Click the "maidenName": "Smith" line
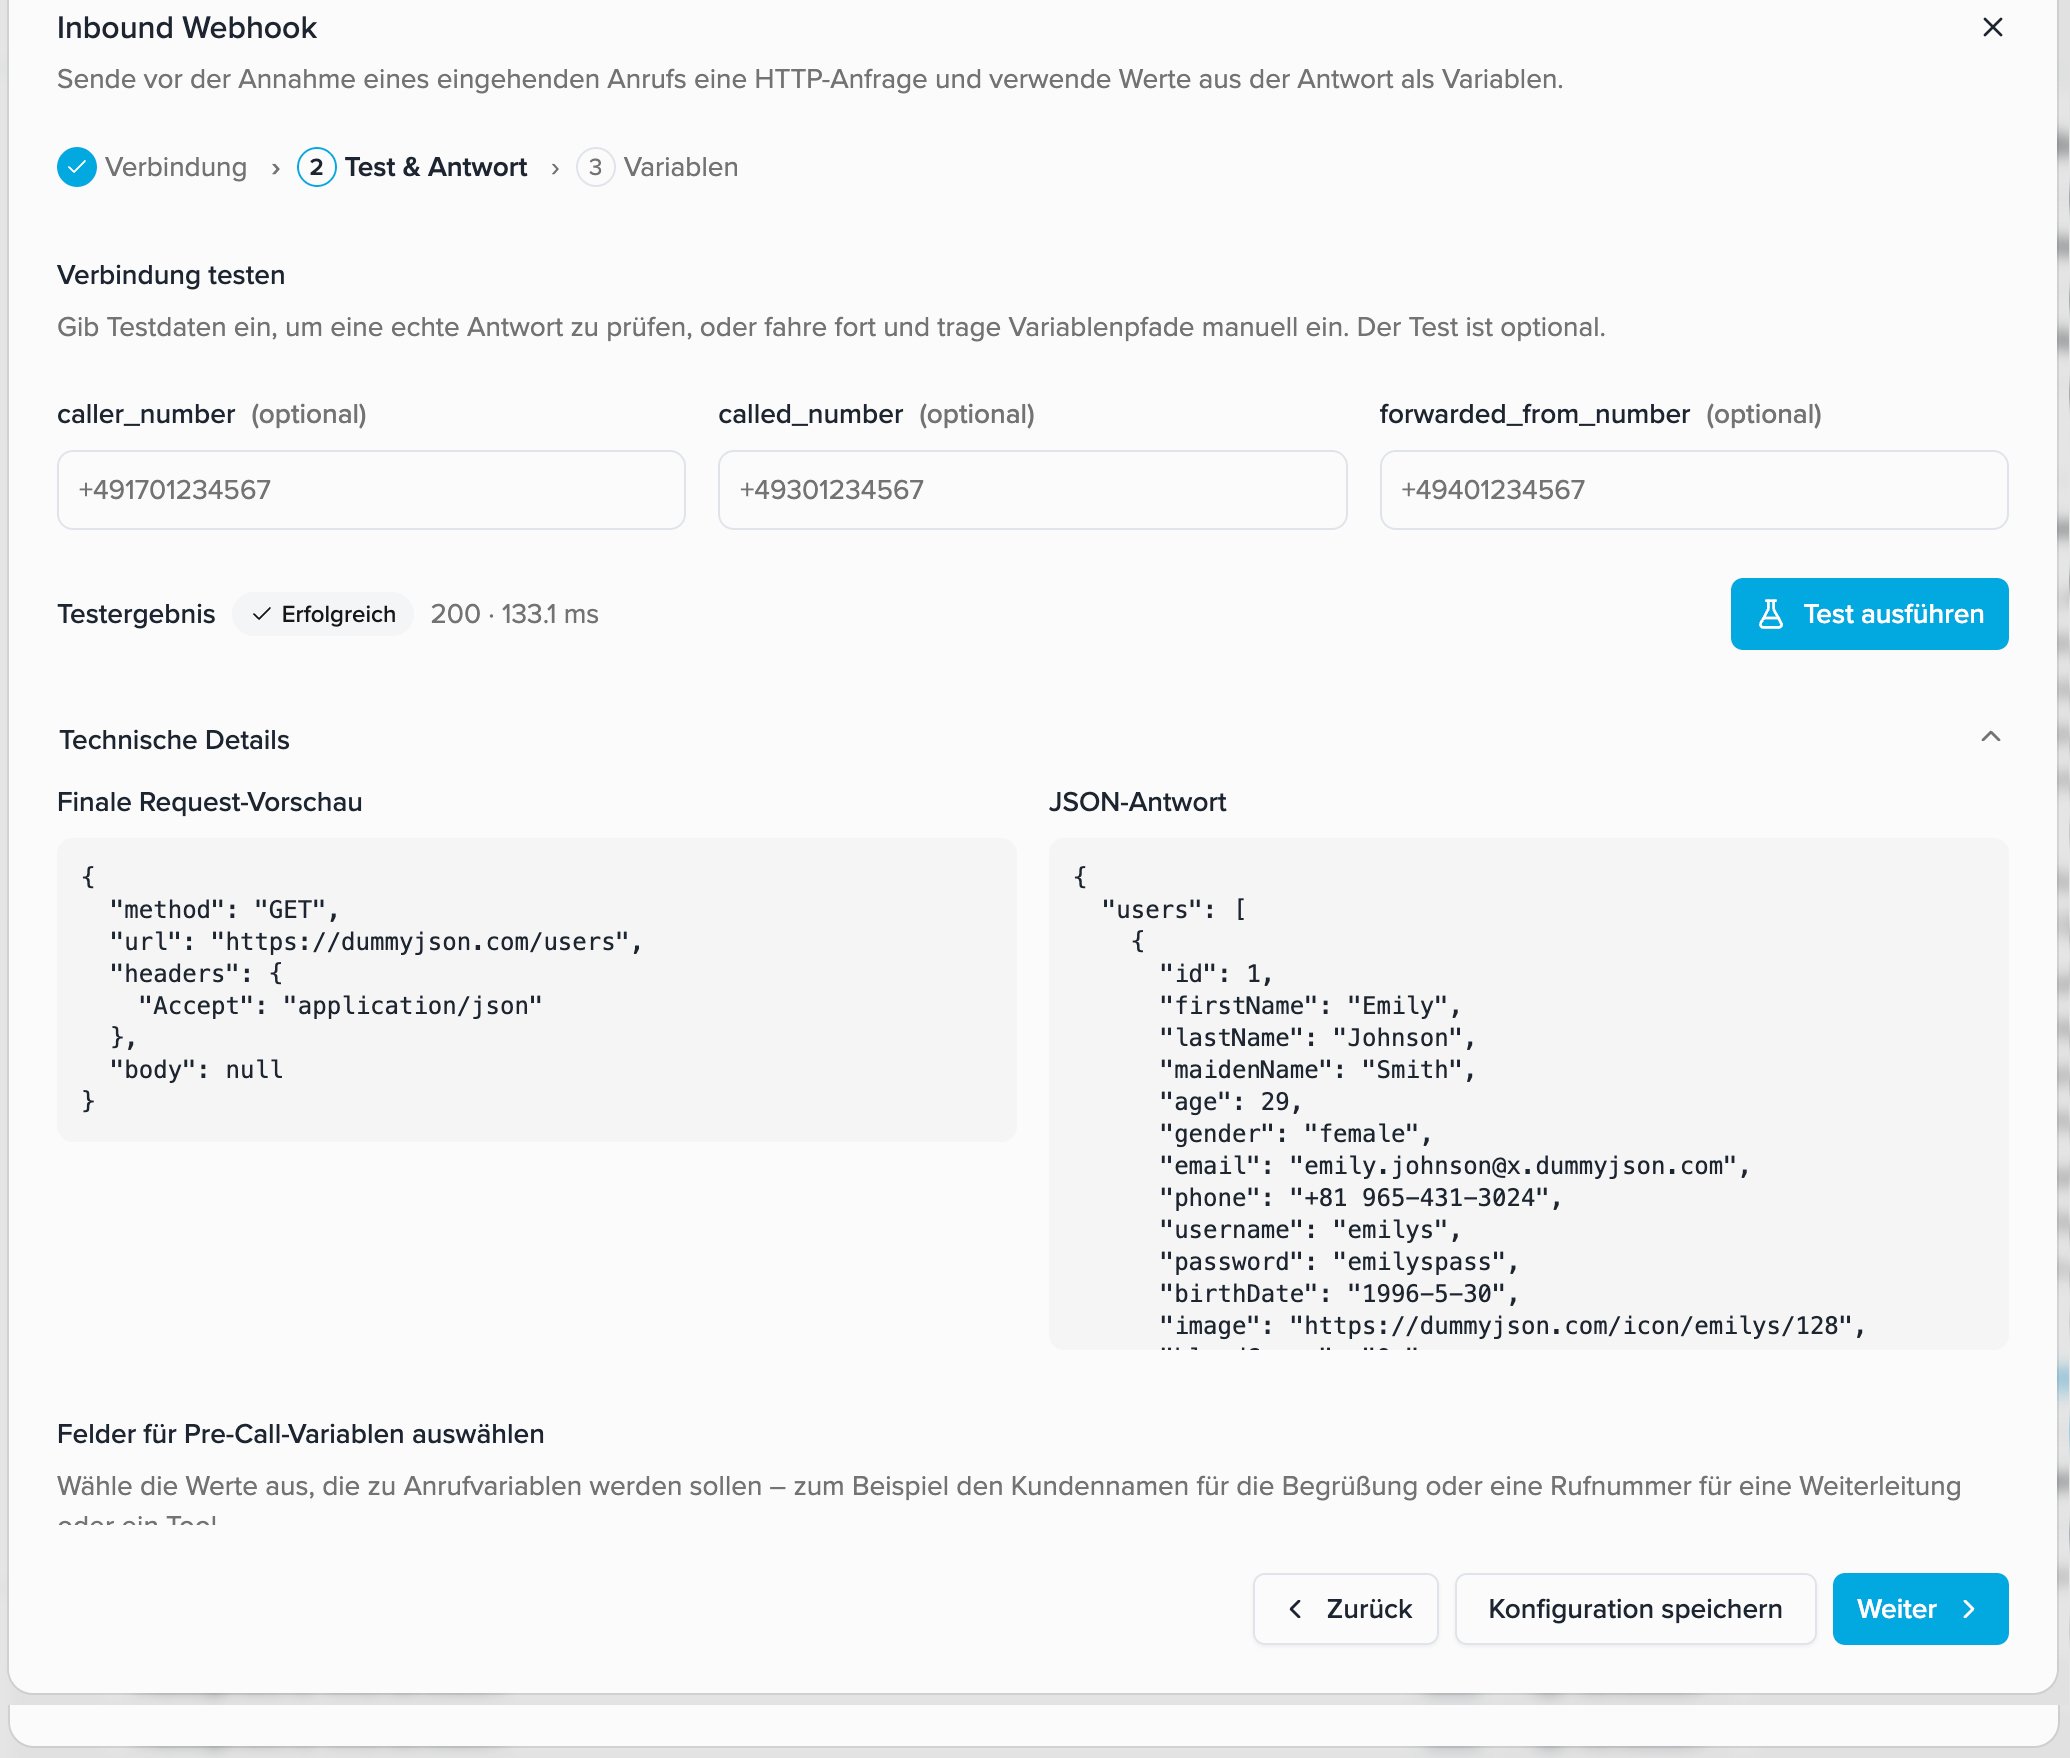Image resolution: width=2070 pixels, height=1758 pixels. pos(1317,1070)
